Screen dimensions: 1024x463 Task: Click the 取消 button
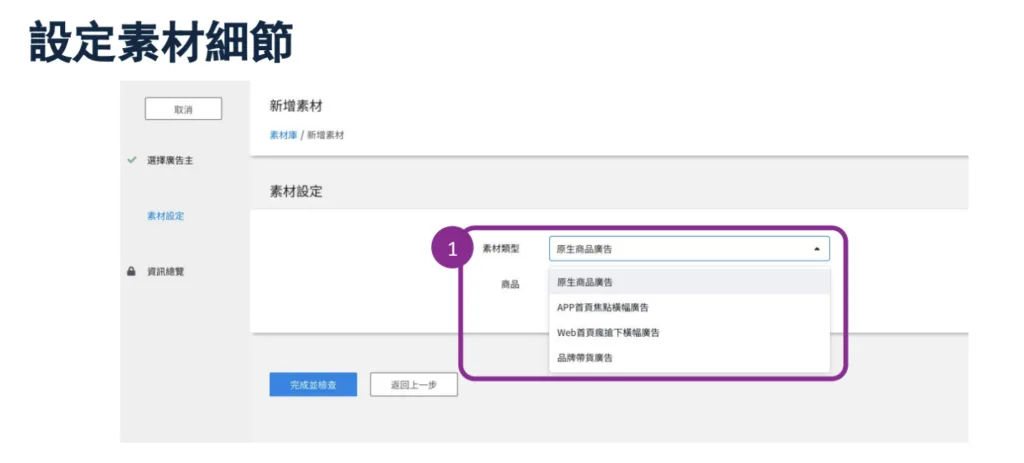pyautogui.click(x=183, y=109)
